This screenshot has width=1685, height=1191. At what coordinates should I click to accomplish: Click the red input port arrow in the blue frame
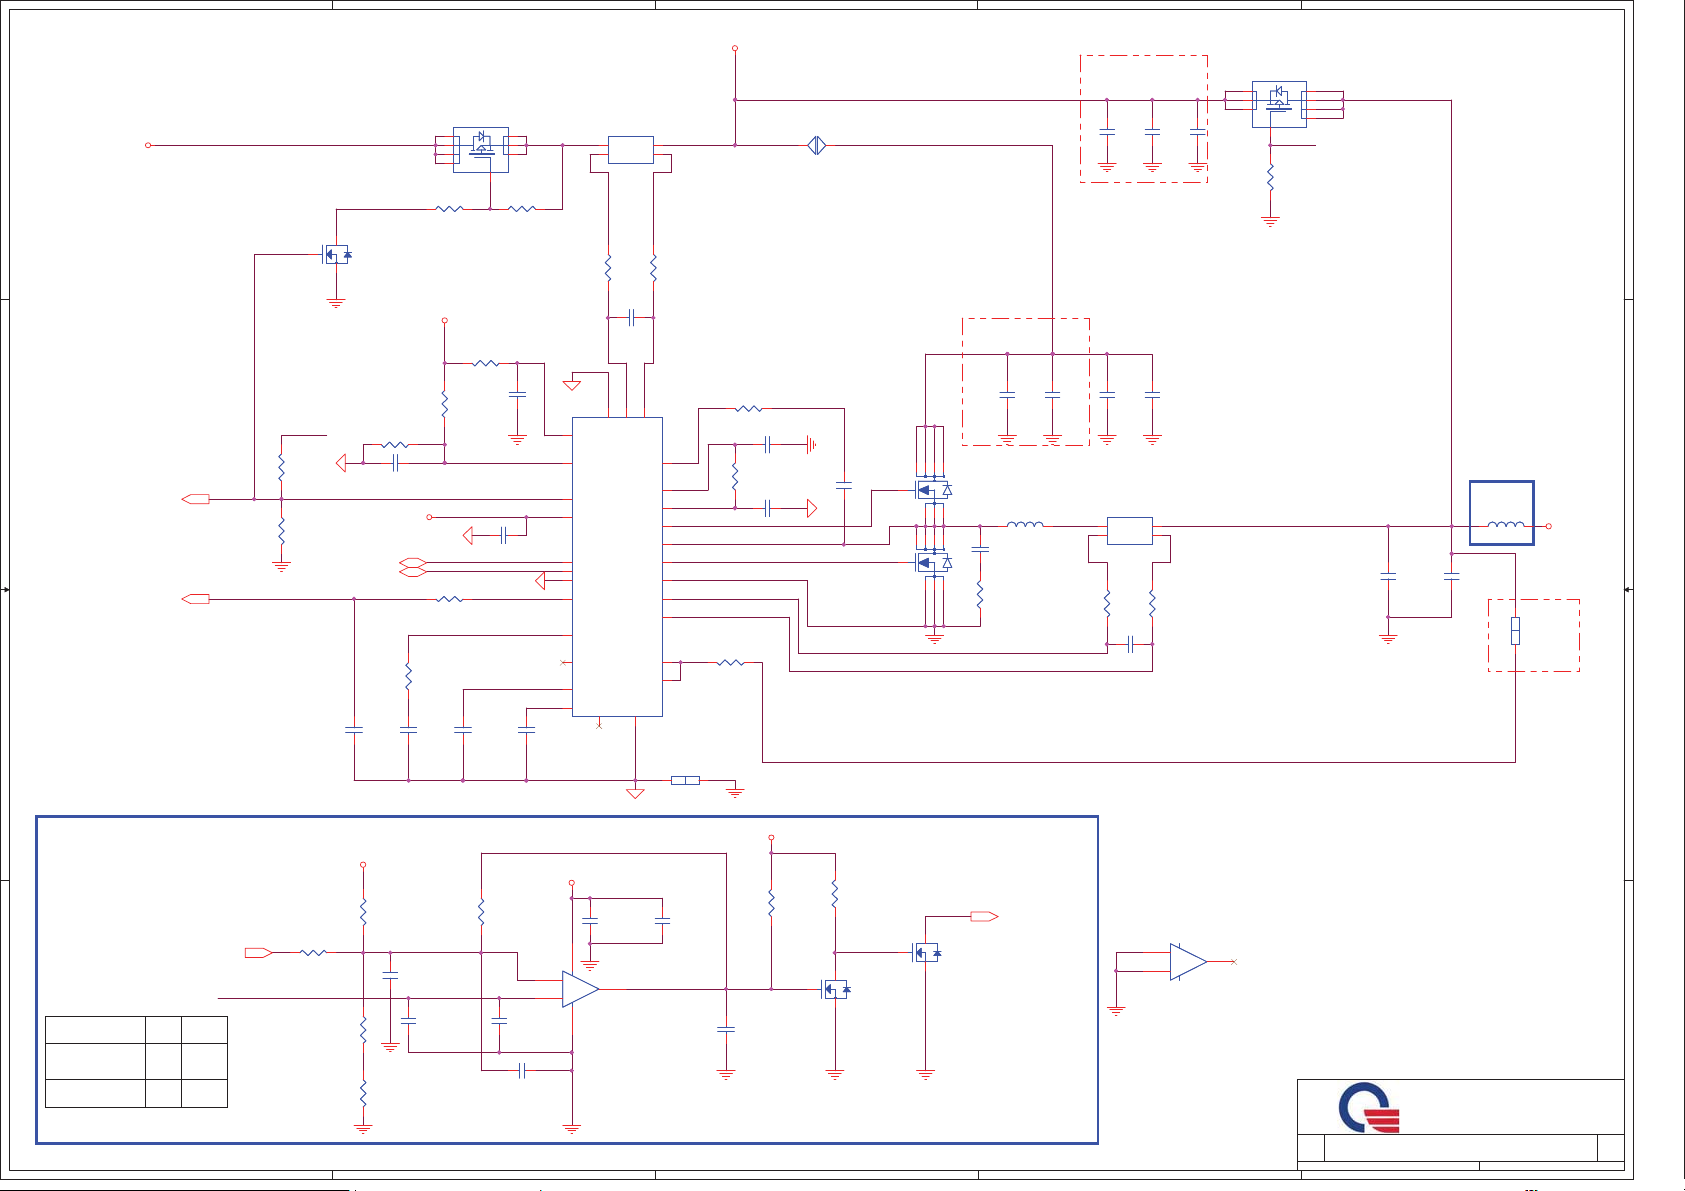tap(259, 953)
